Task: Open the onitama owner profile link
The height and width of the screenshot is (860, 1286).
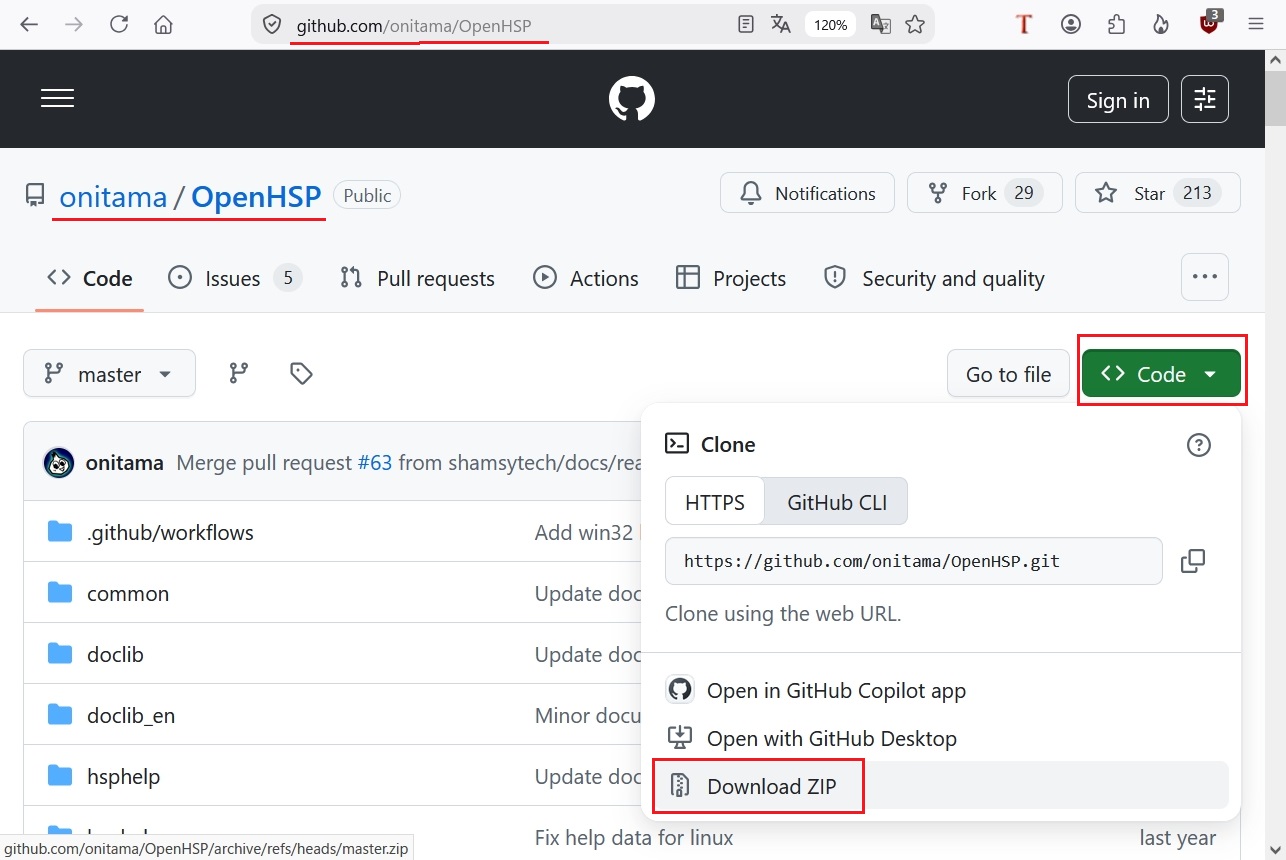Action: [x=113, y=197]
